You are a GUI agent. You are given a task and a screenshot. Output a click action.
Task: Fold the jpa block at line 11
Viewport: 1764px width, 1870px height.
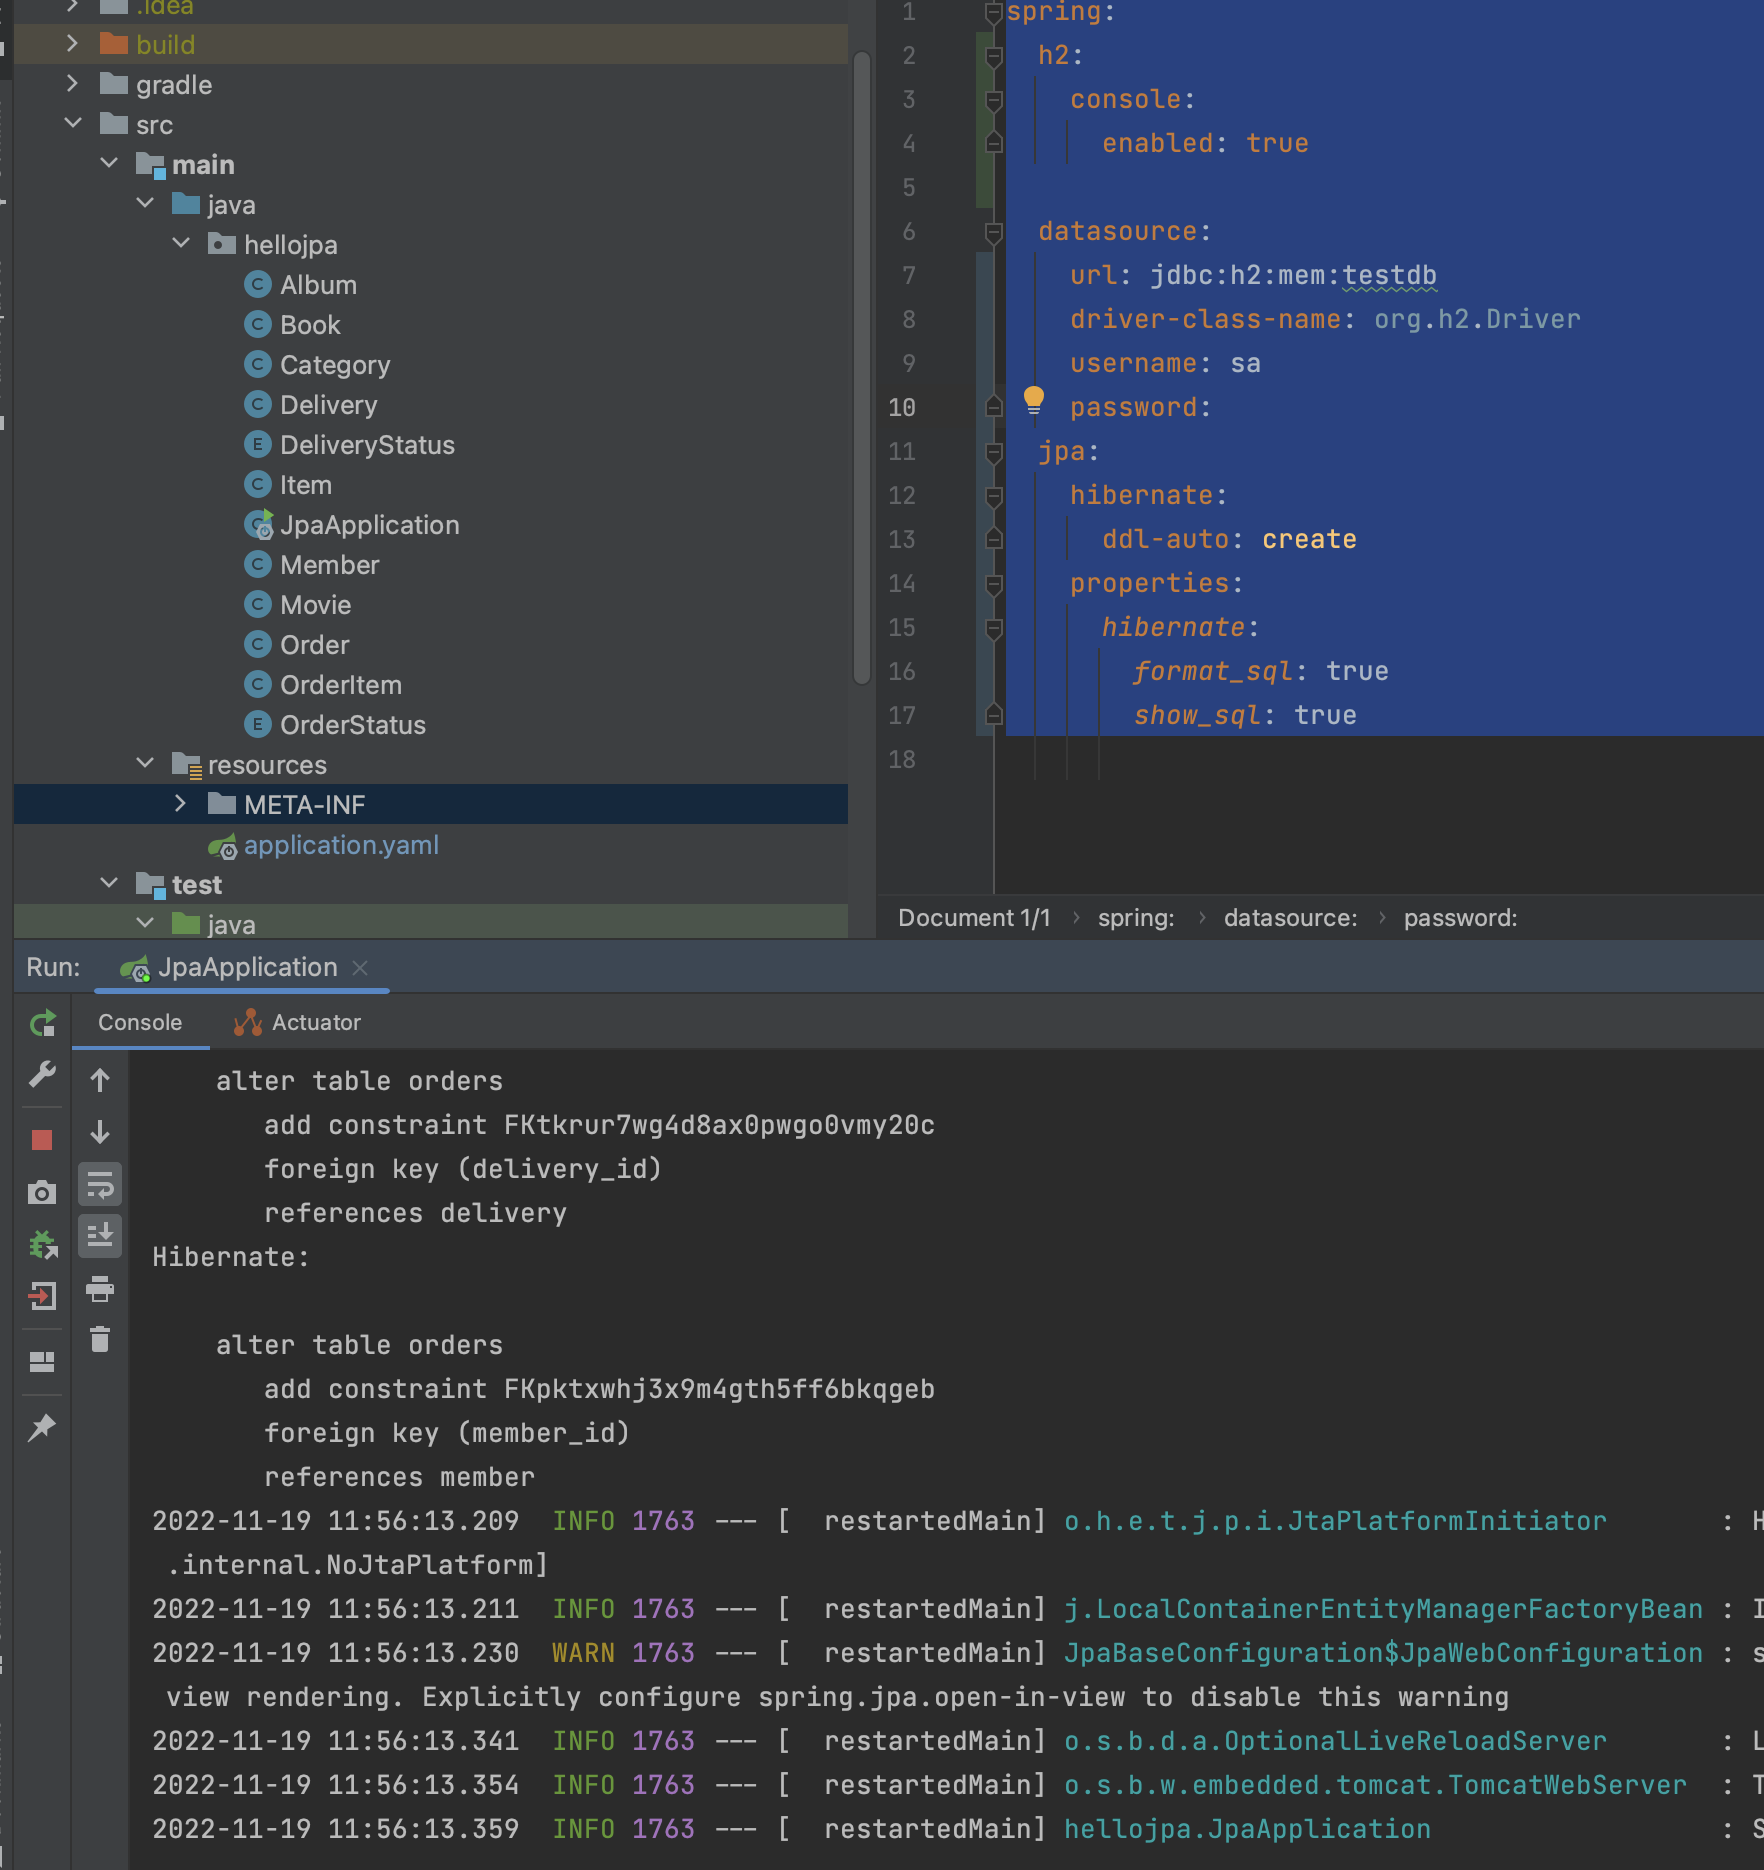pyautogui.click(x=994, y=452)
